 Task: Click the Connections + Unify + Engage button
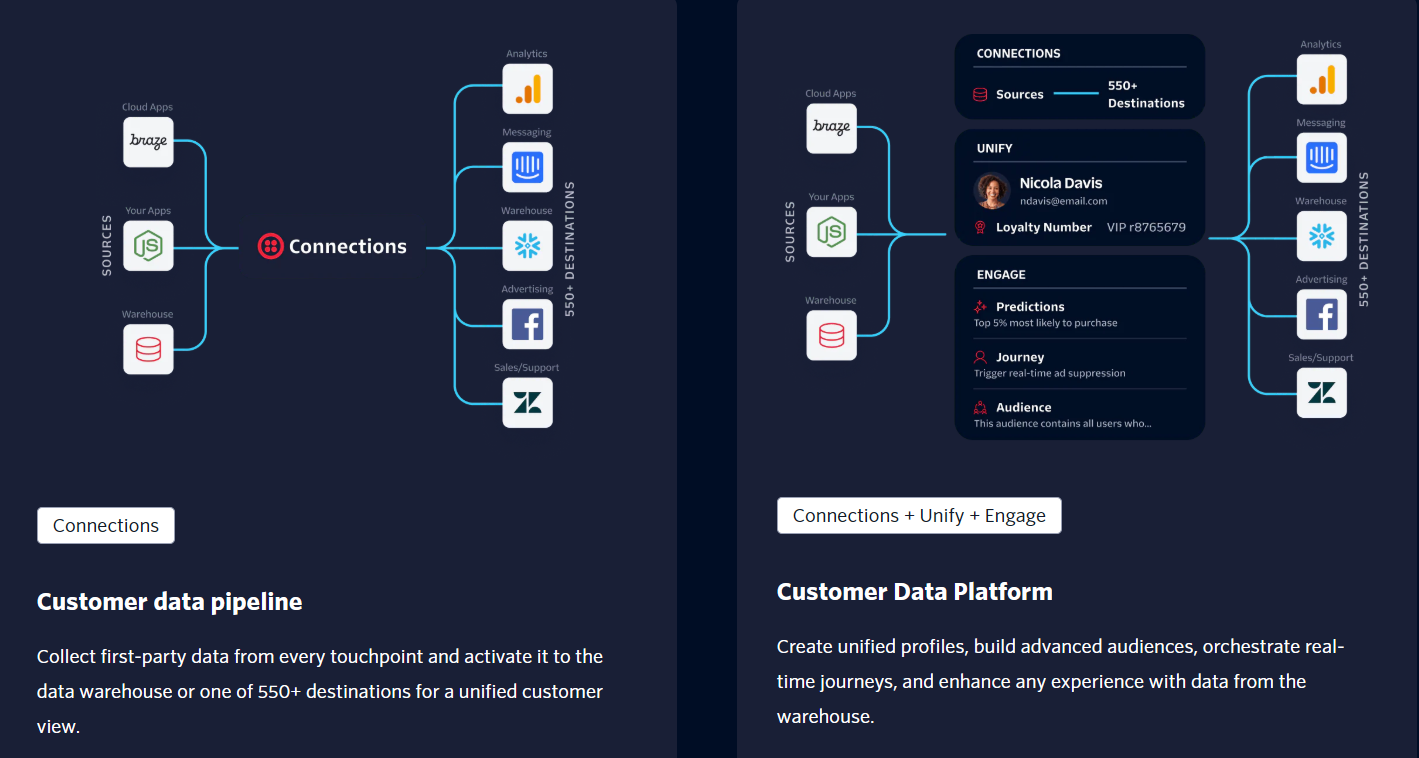[919, 516]
